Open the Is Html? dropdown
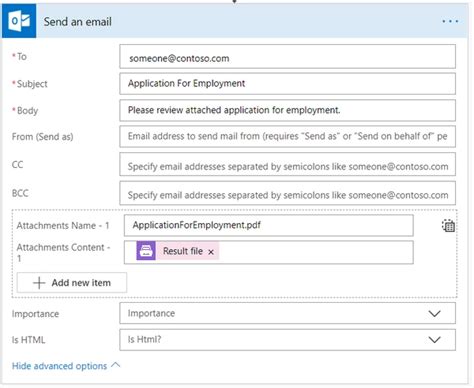 [x=287, y=340]
